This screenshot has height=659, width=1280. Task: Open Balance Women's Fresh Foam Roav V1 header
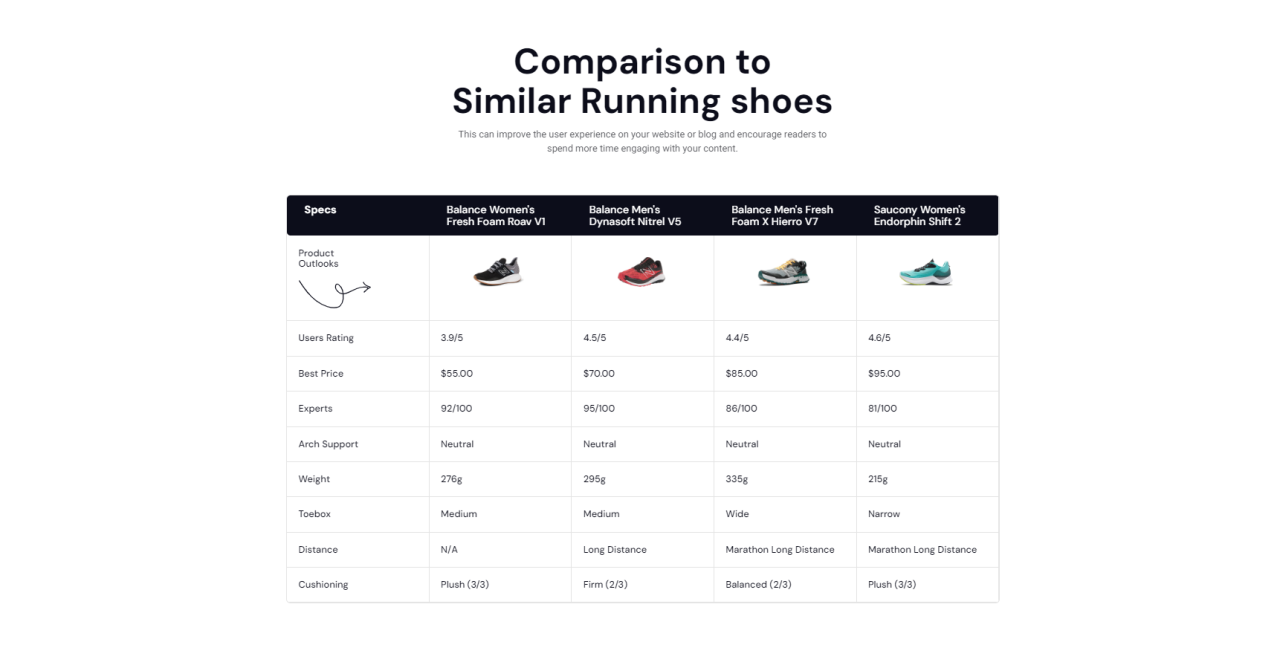pos(495,216)
